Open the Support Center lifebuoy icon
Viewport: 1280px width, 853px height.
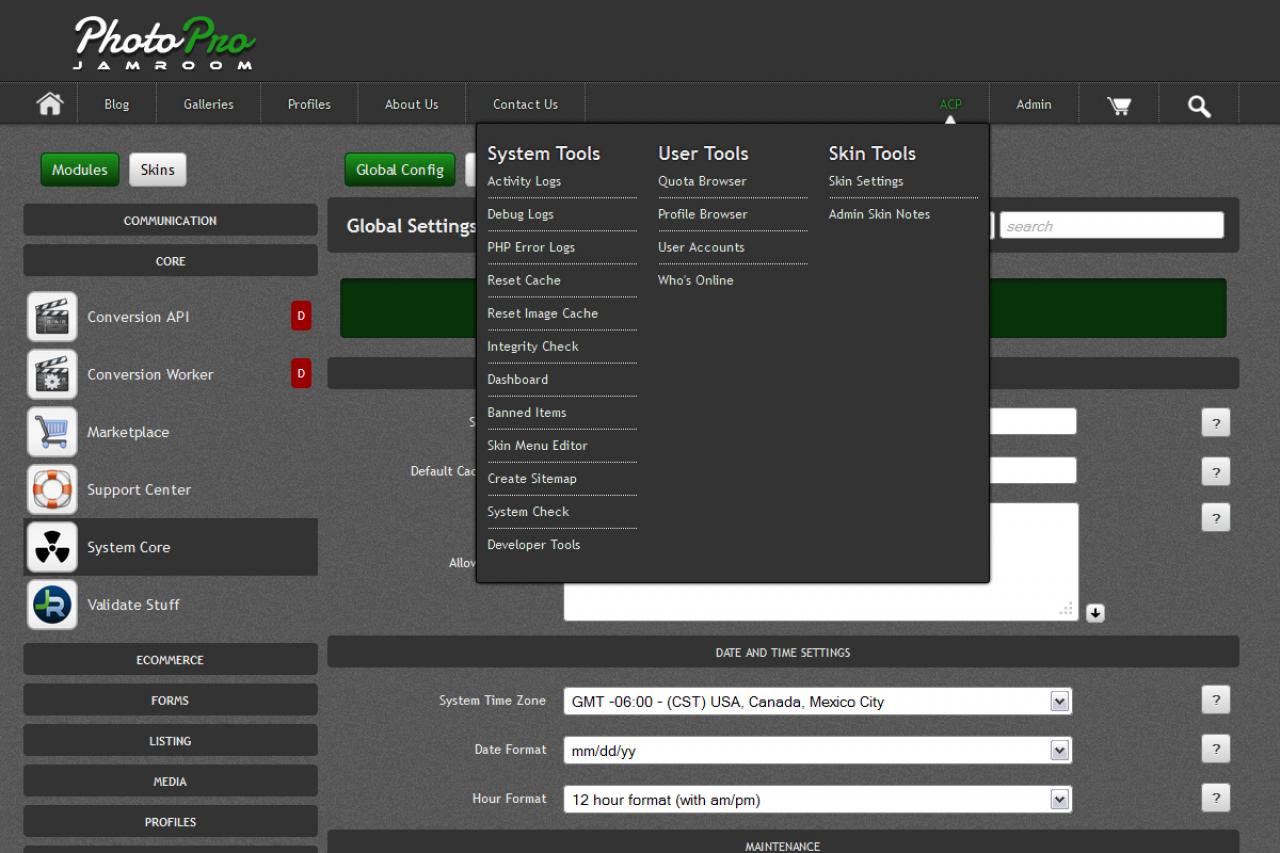pyautogui.click(x=52, y=490)
